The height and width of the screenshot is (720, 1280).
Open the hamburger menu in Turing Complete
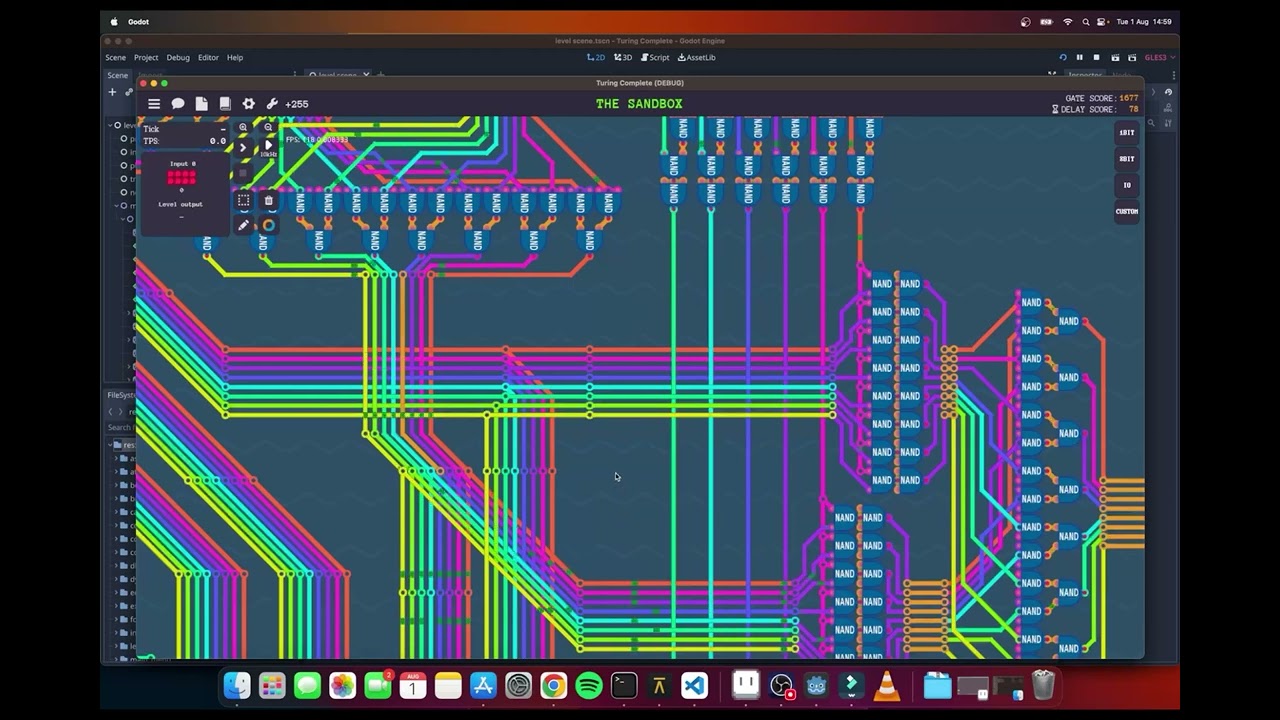(154, 104)
